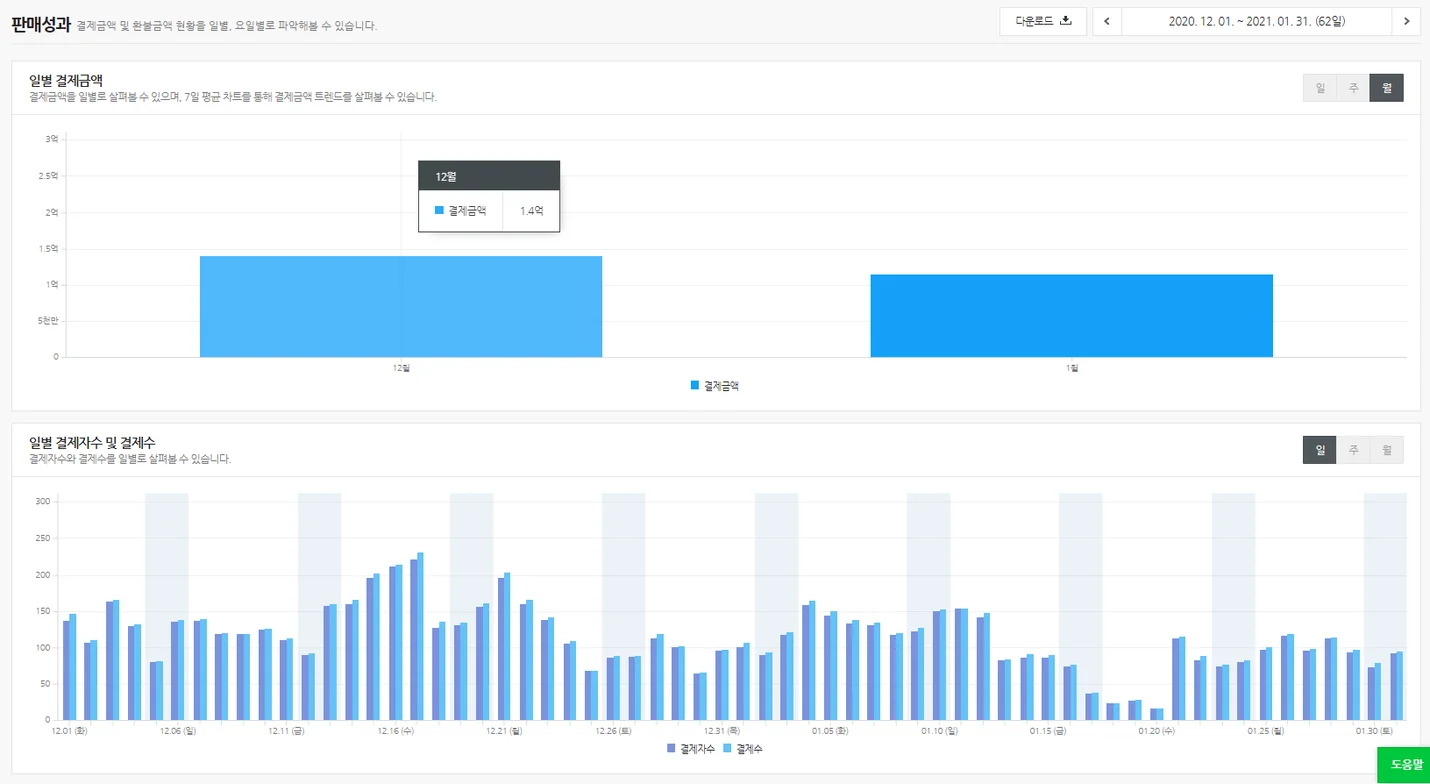Click the 01.15 (금) axis date label
The height and width of the screenshot is (784, 1430).
1048,731
